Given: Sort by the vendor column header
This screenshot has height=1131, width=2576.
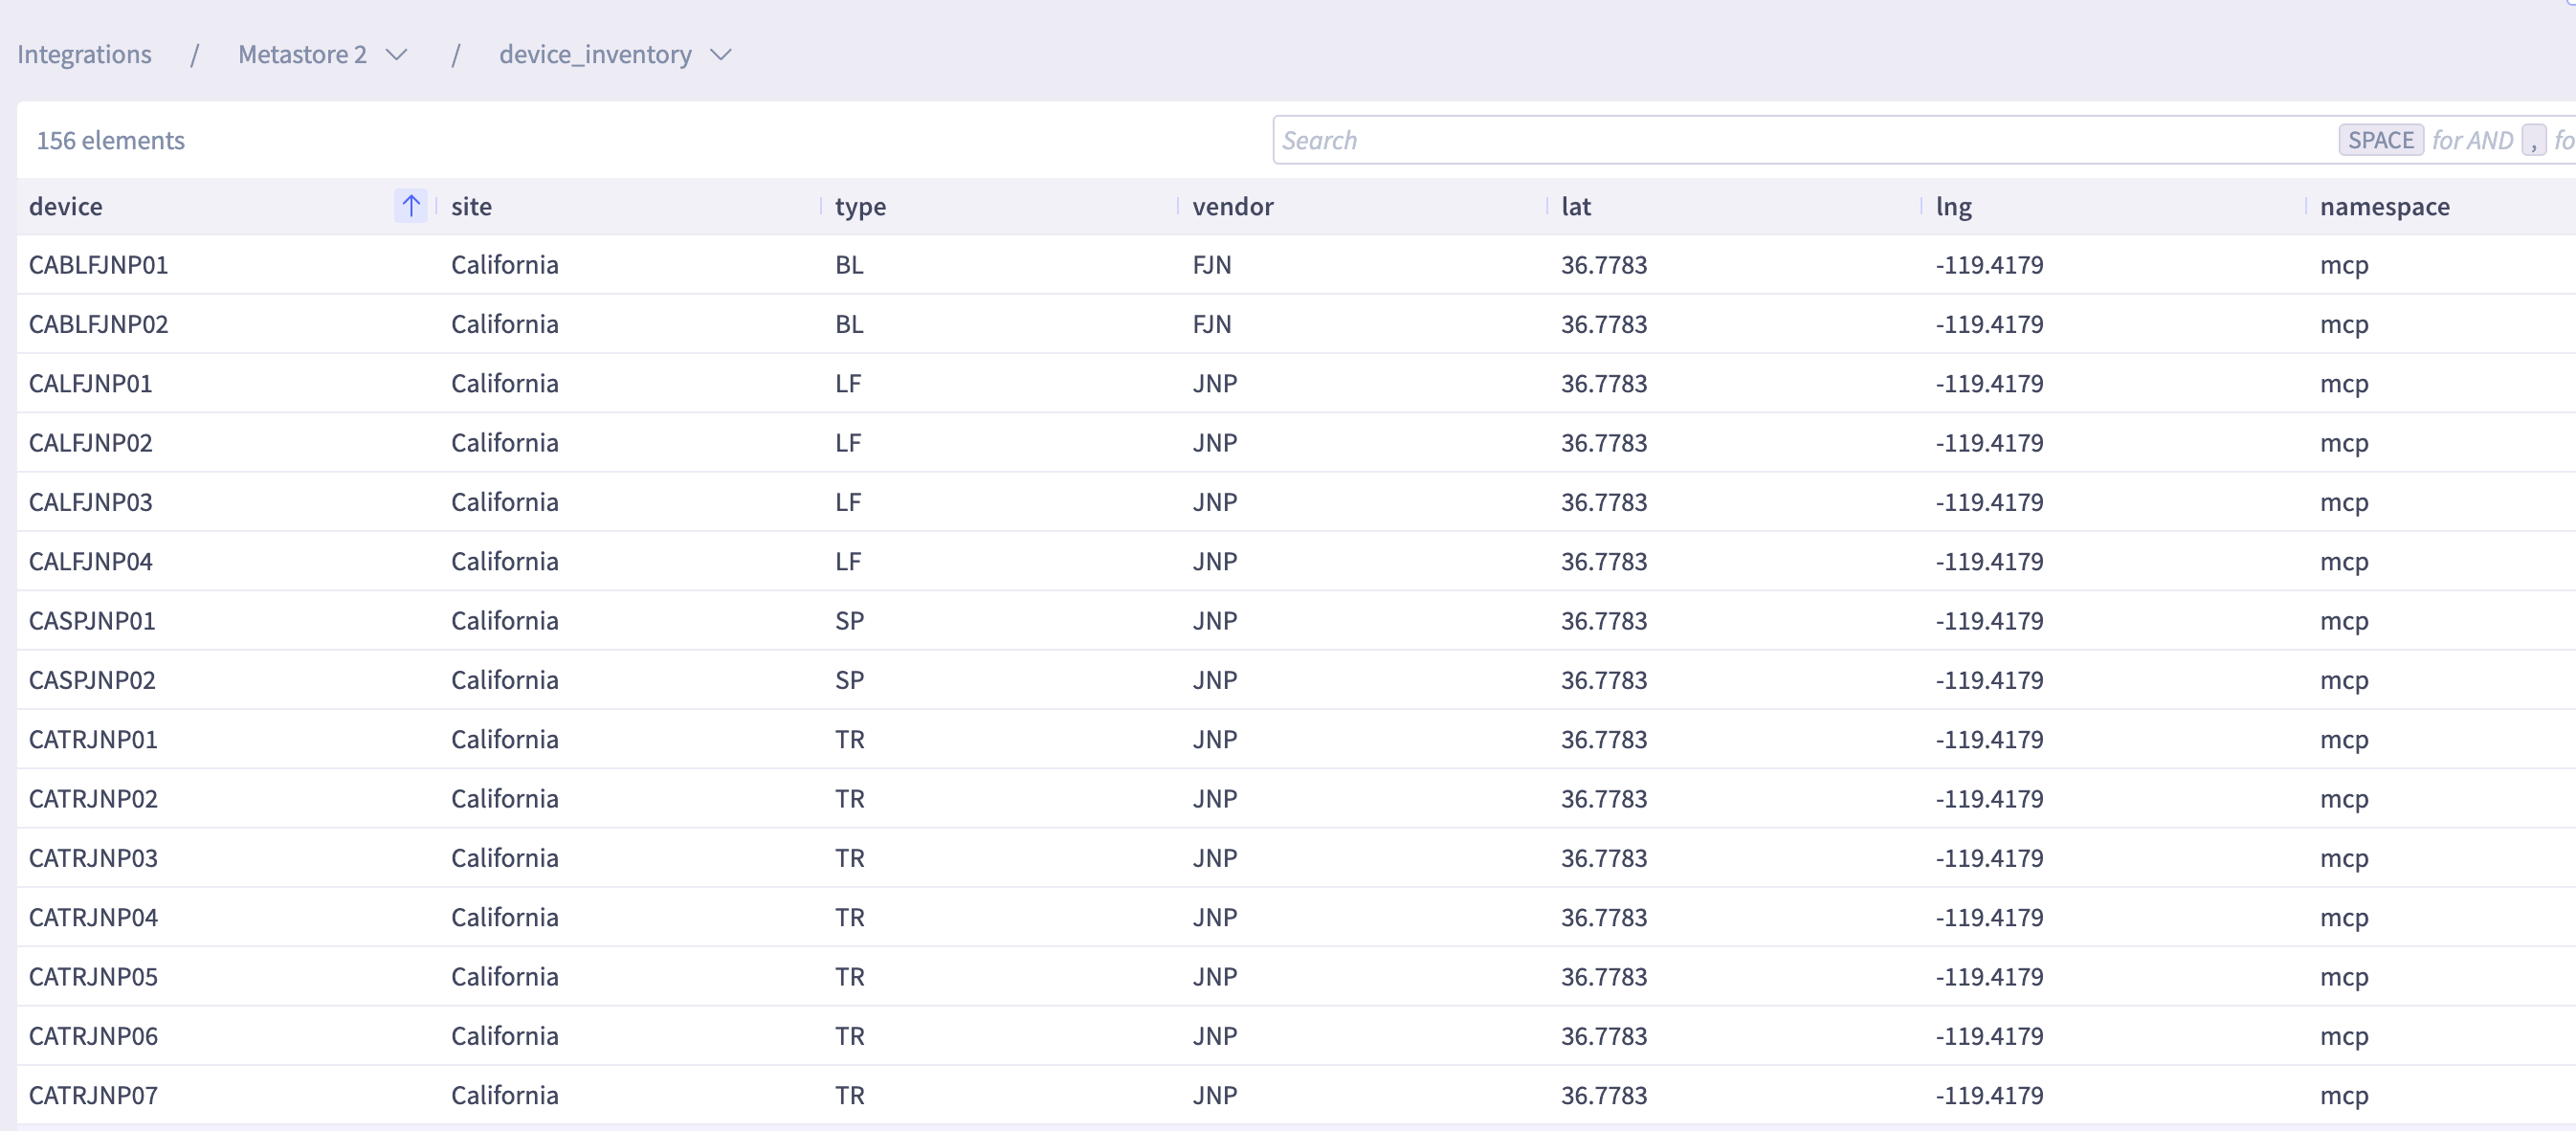Looking at the screenshot, I should coord(1232,206).
